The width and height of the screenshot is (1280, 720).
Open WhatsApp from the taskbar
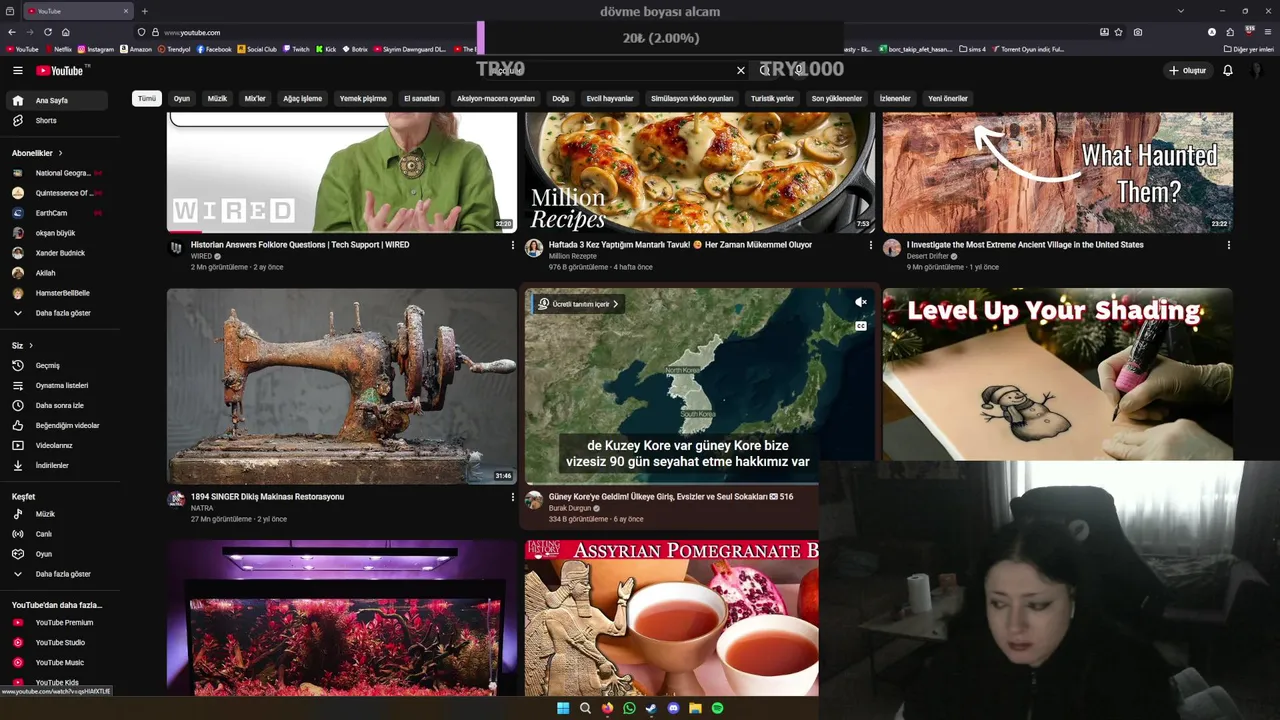[629, 708]
